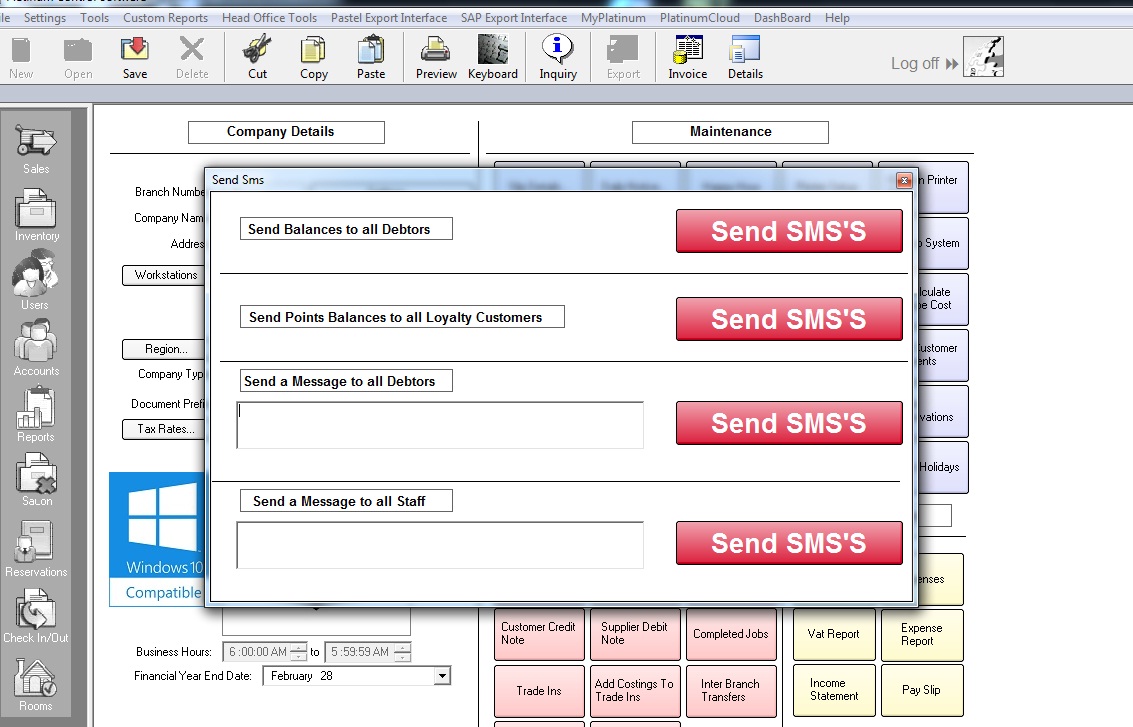Open the Settings menu
Screen dimensions: 1133x727
(x=45, y=17)
